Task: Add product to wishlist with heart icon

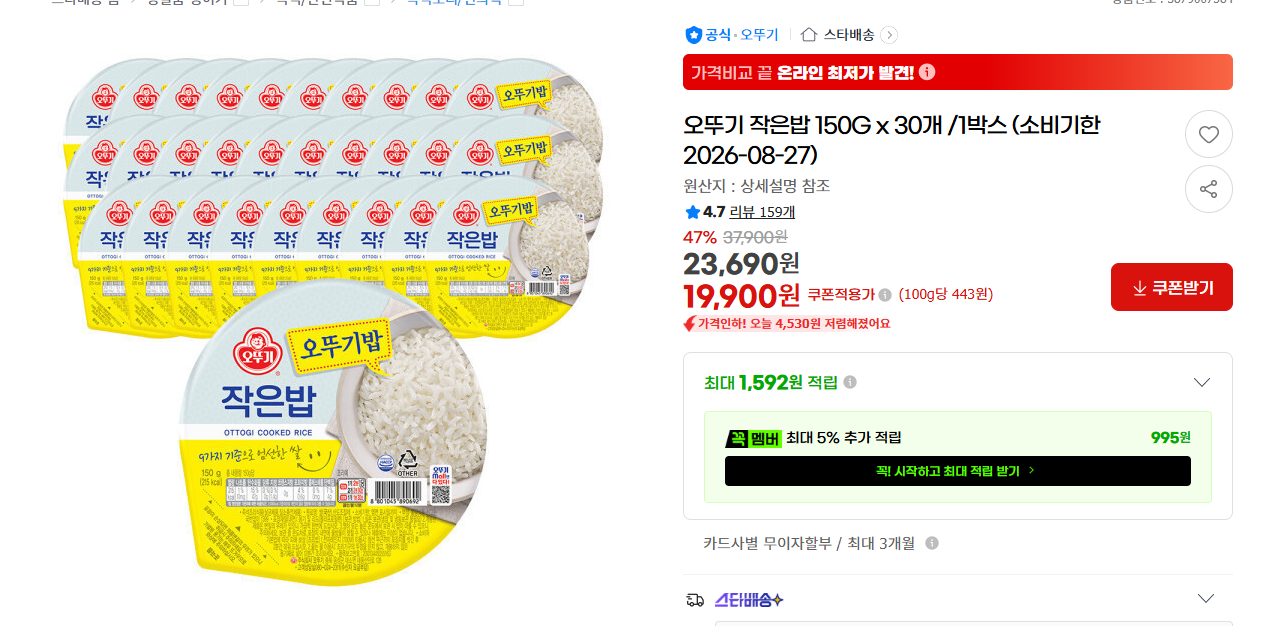Action: (x=1208, y=134)
